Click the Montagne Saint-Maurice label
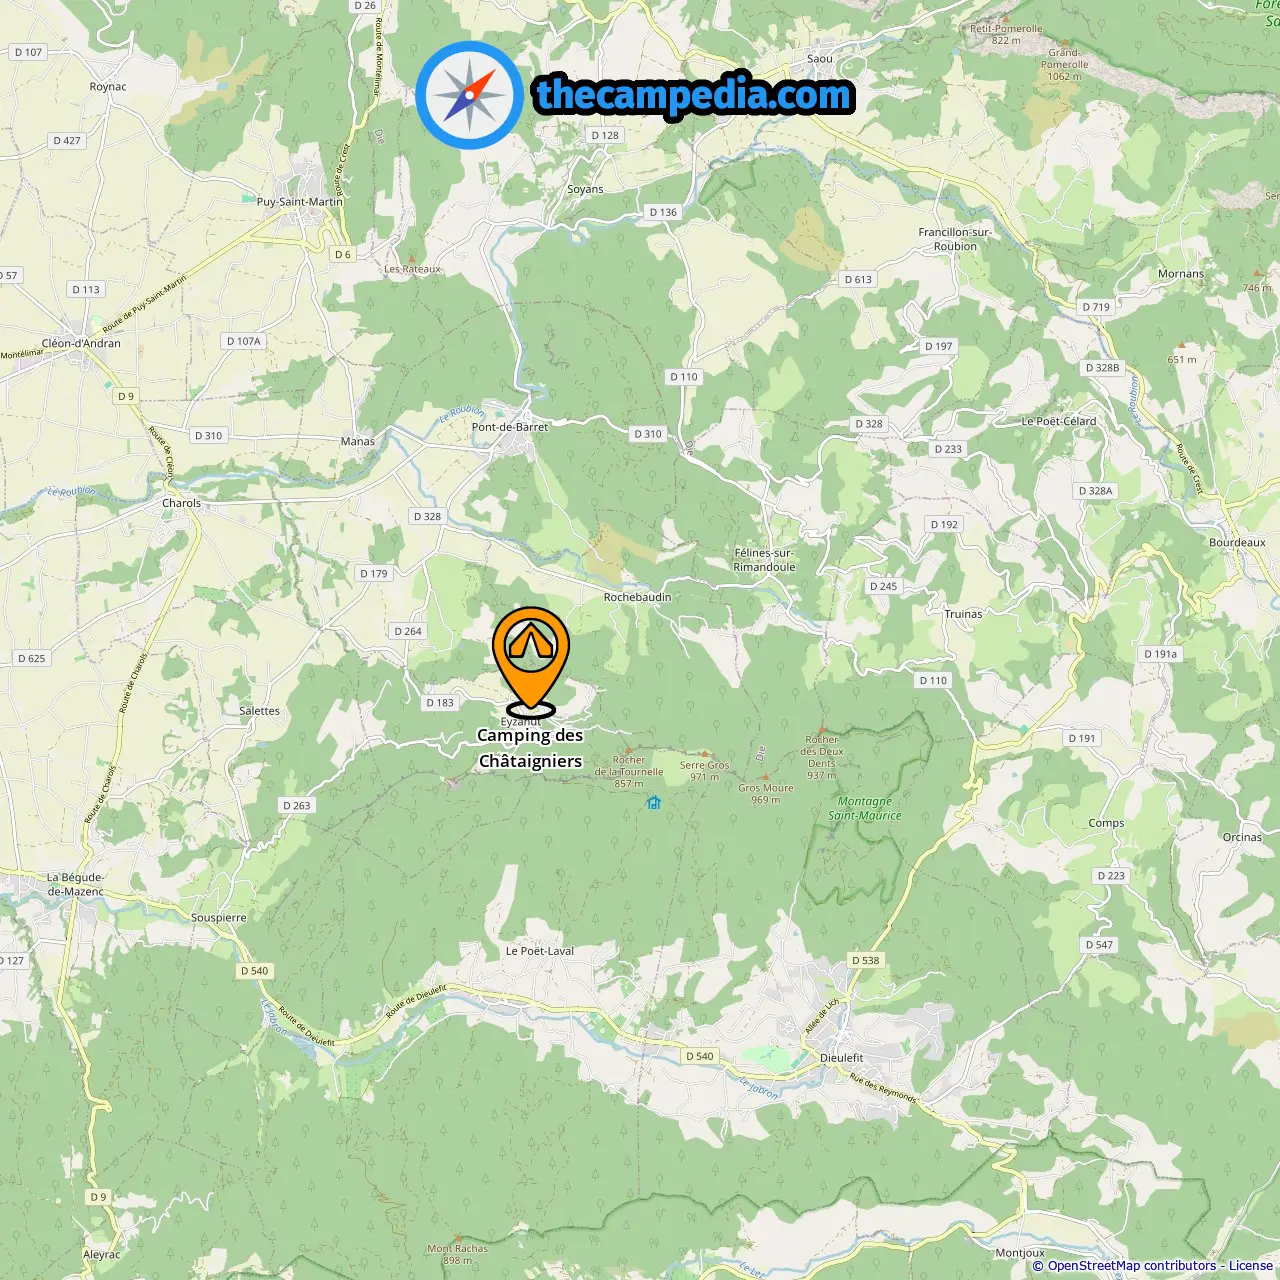The width and height of the screenshot is (1280, 1280). (865, 808)
